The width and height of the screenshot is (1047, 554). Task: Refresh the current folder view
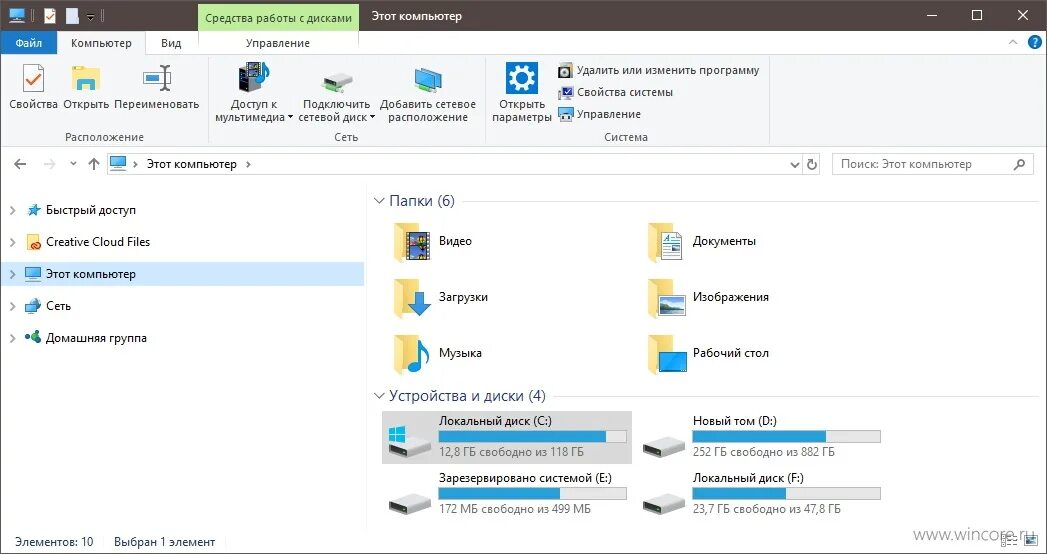812,164
